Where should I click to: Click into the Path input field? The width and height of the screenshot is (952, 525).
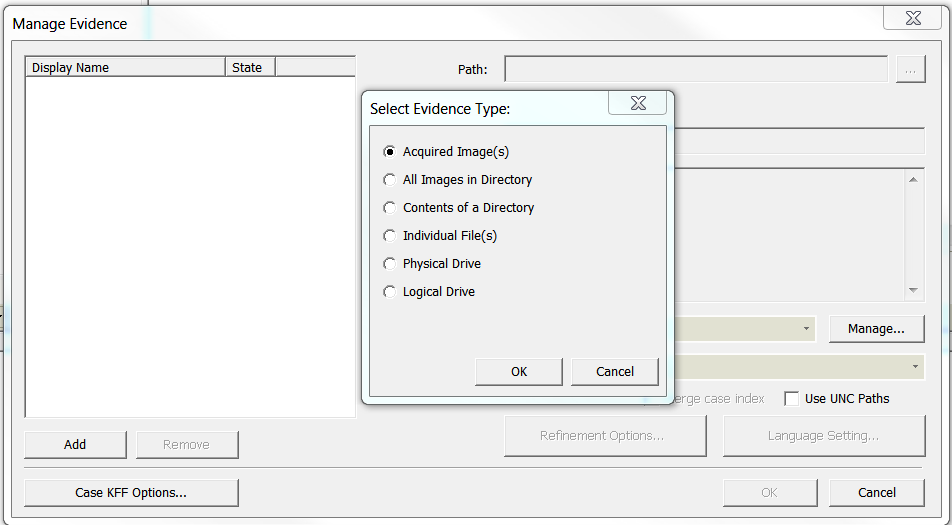coord(696,69)
